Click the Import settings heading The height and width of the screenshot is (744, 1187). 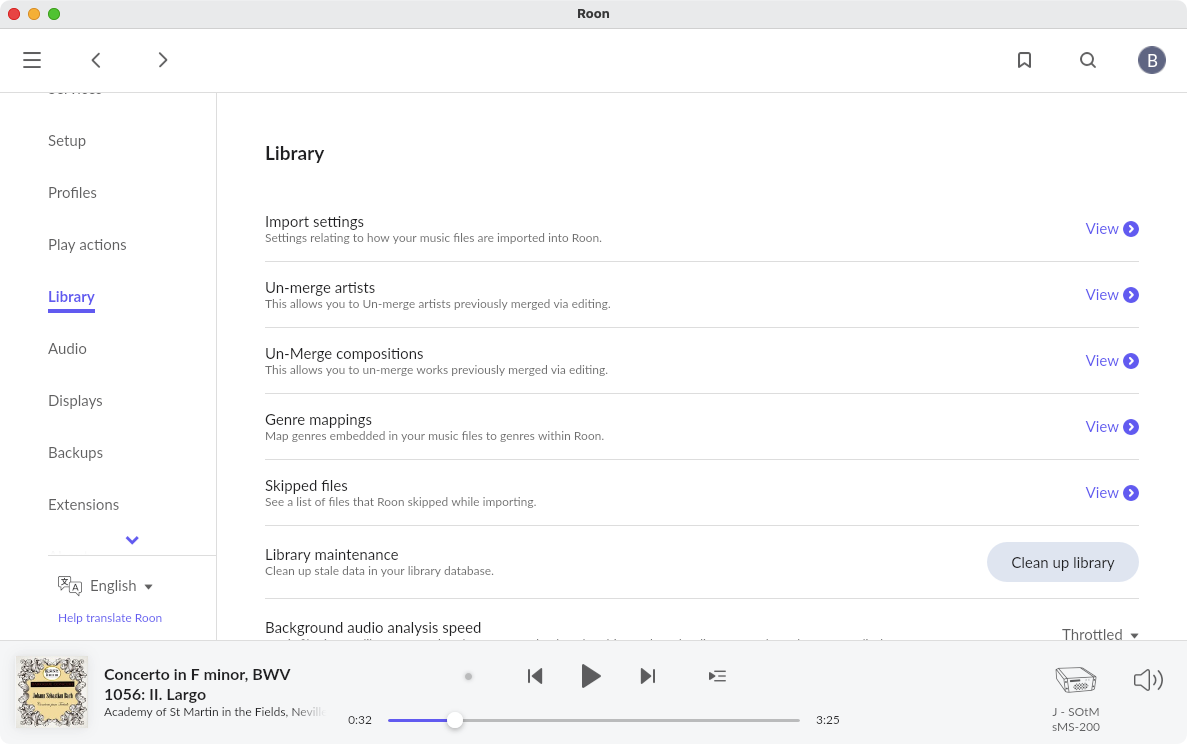pos(314,222)
